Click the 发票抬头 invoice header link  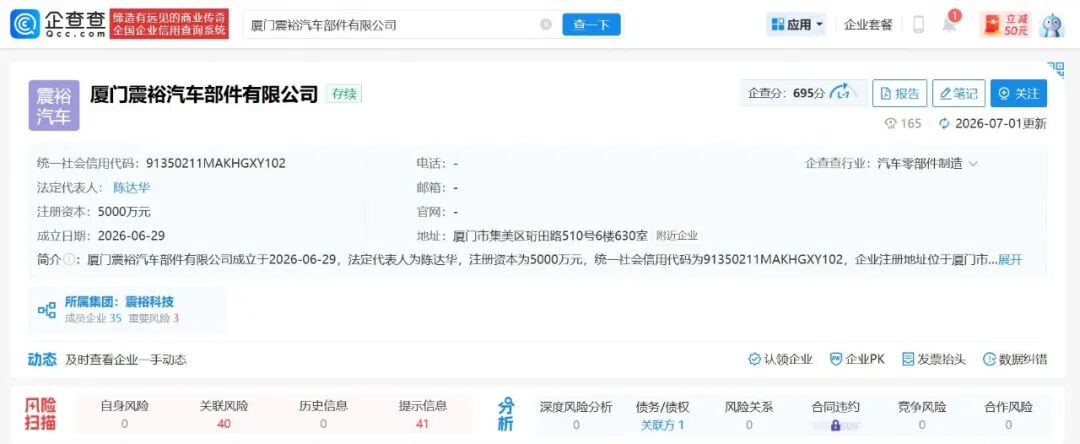[x=934, y=359]
